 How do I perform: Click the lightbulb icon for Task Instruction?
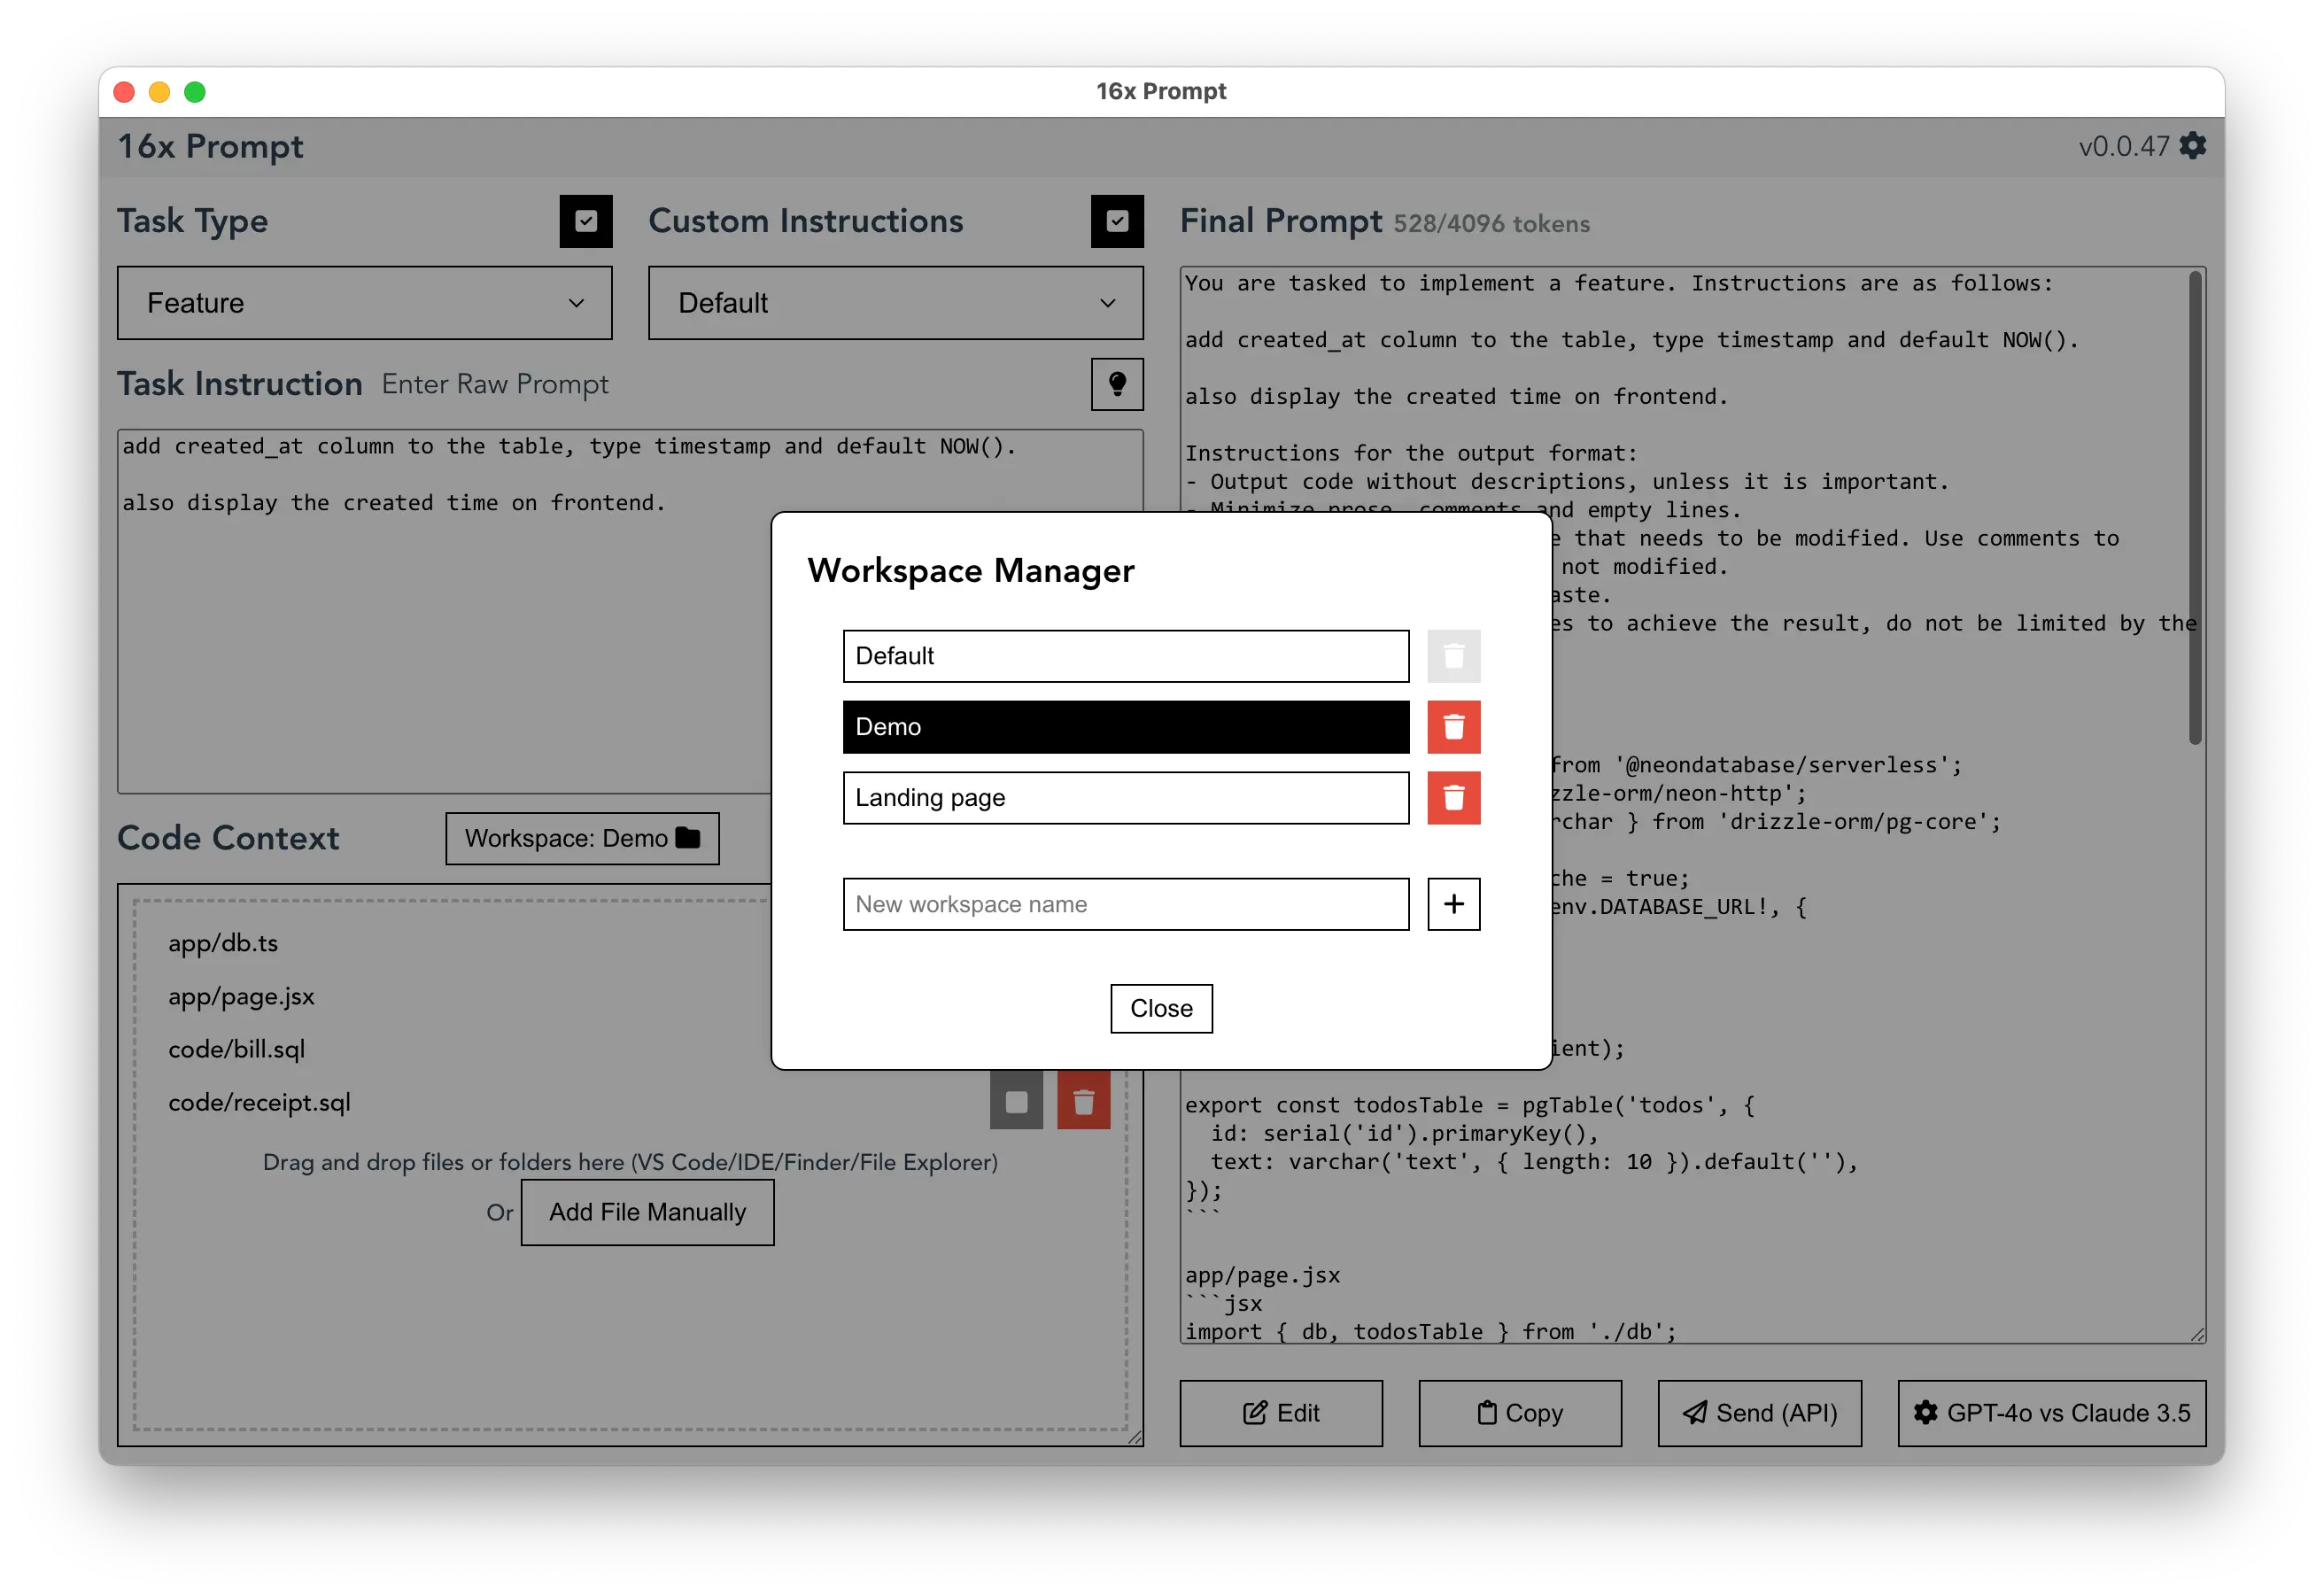(1117, 384)
